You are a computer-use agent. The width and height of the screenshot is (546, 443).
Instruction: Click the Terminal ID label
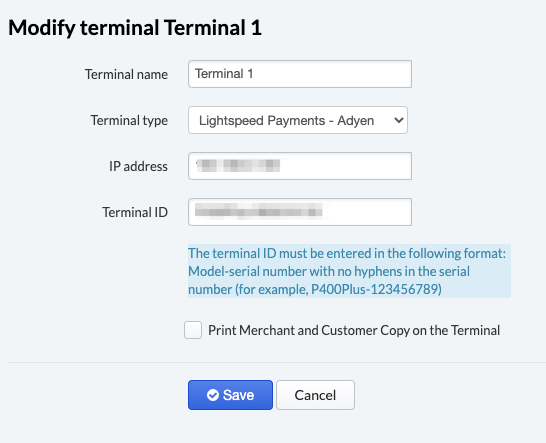coord(135,212)
